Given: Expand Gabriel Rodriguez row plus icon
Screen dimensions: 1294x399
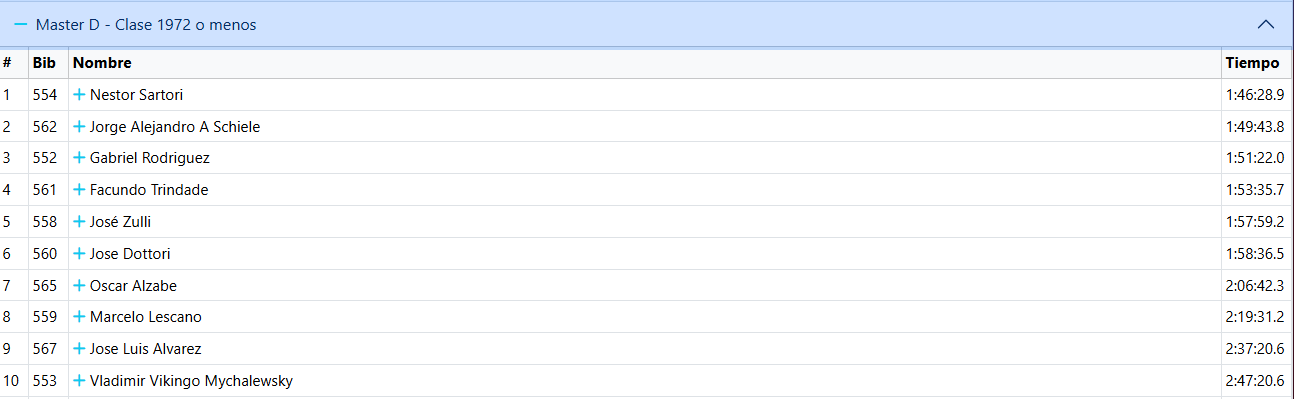Looking at the screenshot, I should point(79,158).
